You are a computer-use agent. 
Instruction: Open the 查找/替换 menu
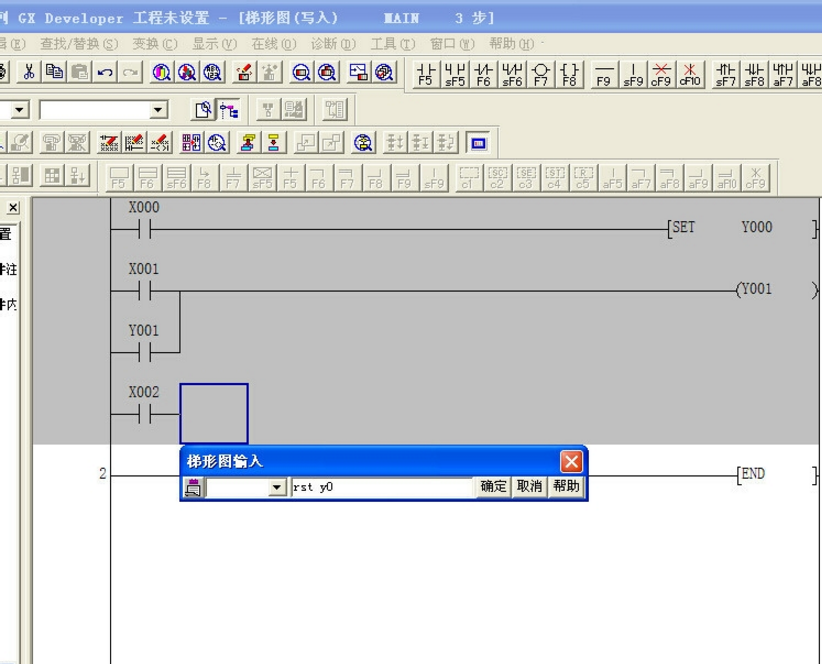click(79, 44)
